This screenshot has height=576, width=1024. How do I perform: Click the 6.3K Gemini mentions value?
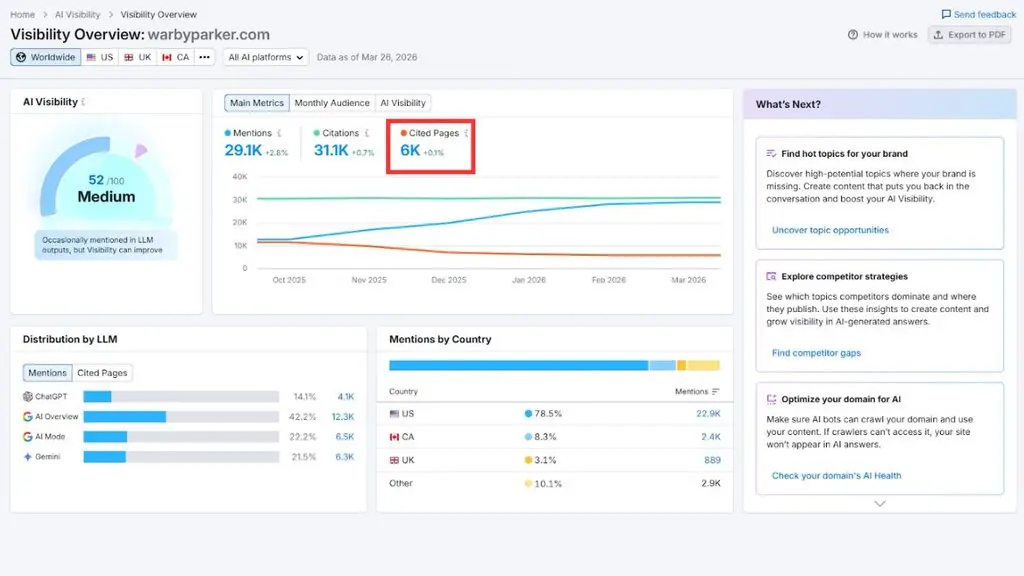[x=344, y=456]
